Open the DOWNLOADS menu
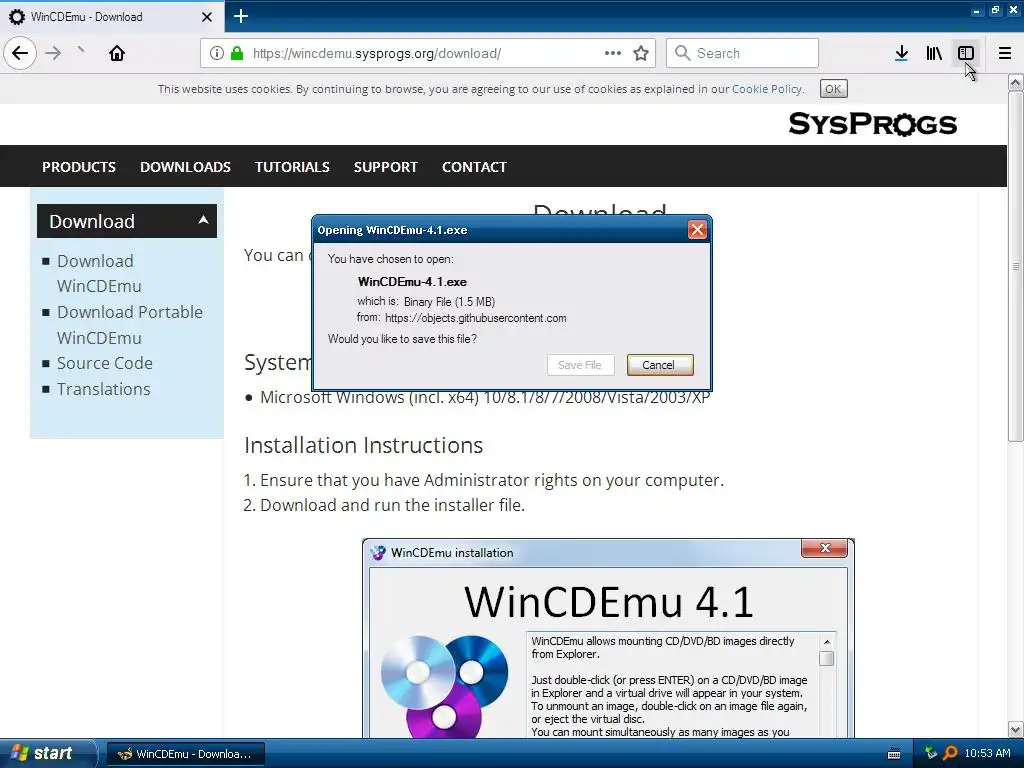1024x768 pixels. pyautogui.click(x=185, y=167)
